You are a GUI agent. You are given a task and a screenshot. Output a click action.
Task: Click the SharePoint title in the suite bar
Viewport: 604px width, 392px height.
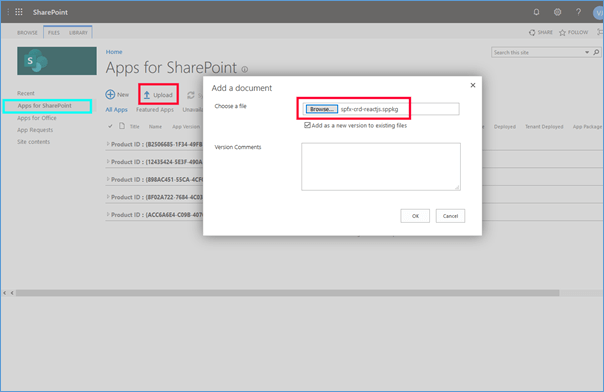click(50, 12)
